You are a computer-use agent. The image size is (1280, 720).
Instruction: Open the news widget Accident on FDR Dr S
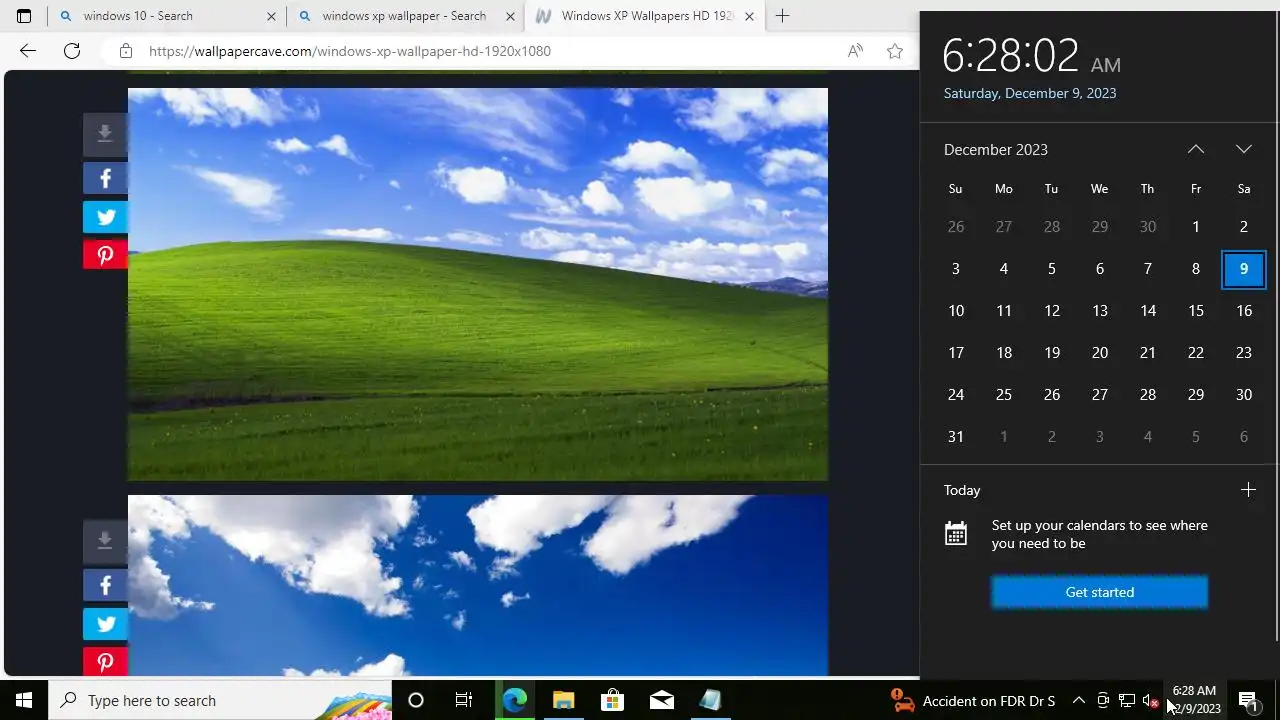point(973,701)
